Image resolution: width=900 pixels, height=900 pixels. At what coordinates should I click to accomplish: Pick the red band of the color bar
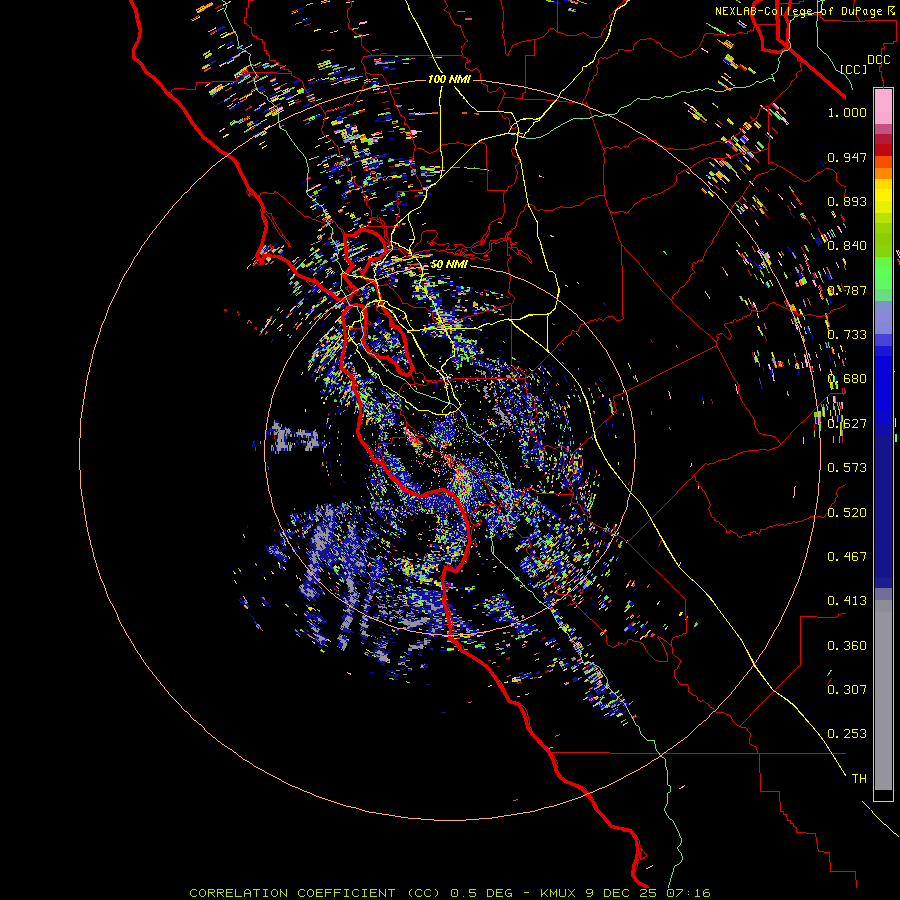883,149
